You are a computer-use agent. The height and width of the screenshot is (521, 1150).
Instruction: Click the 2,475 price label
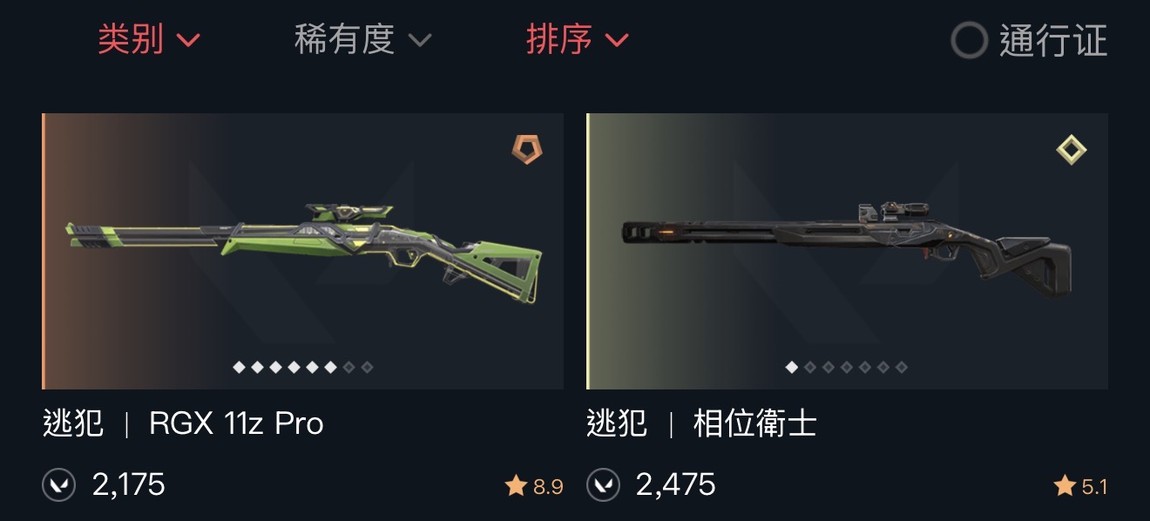675,485
